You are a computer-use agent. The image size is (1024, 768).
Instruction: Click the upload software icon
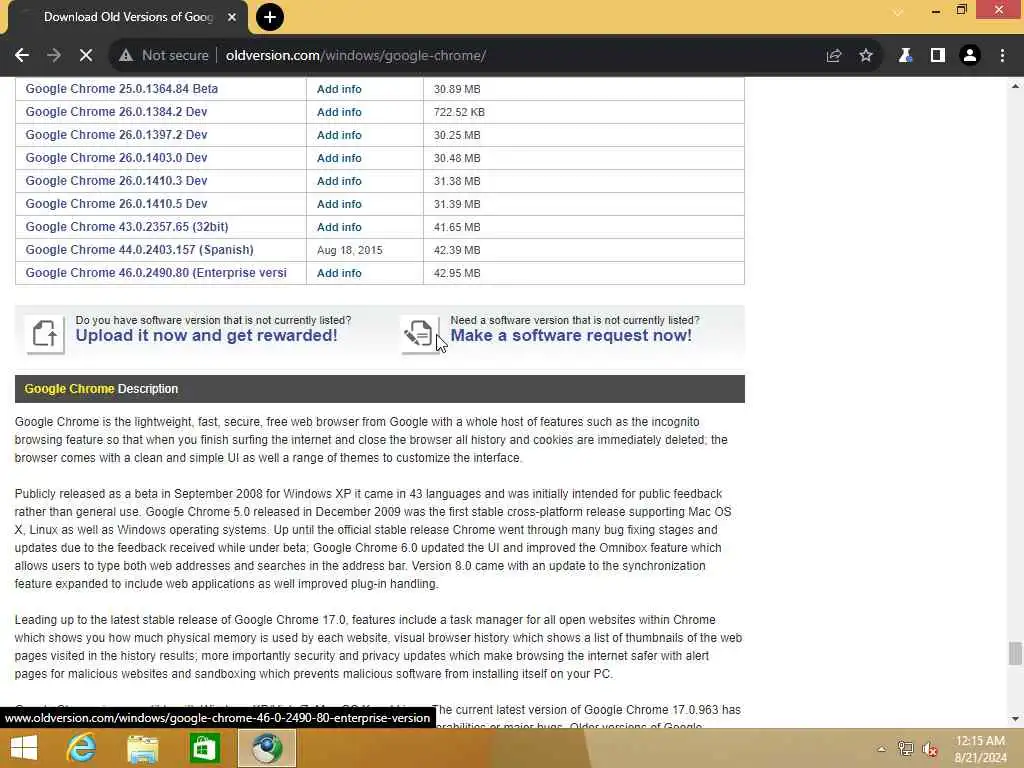(45, 334)
